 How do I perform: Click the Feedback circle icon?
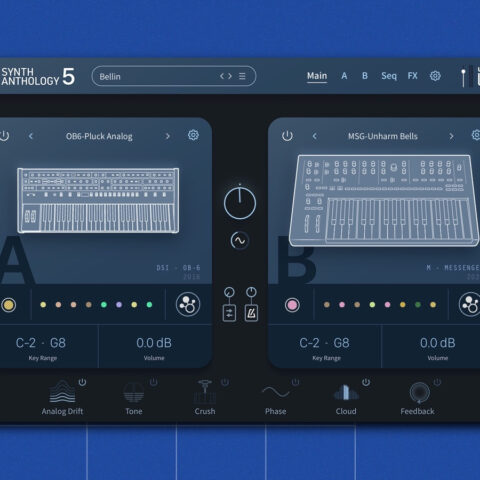(x=419, y=392)
